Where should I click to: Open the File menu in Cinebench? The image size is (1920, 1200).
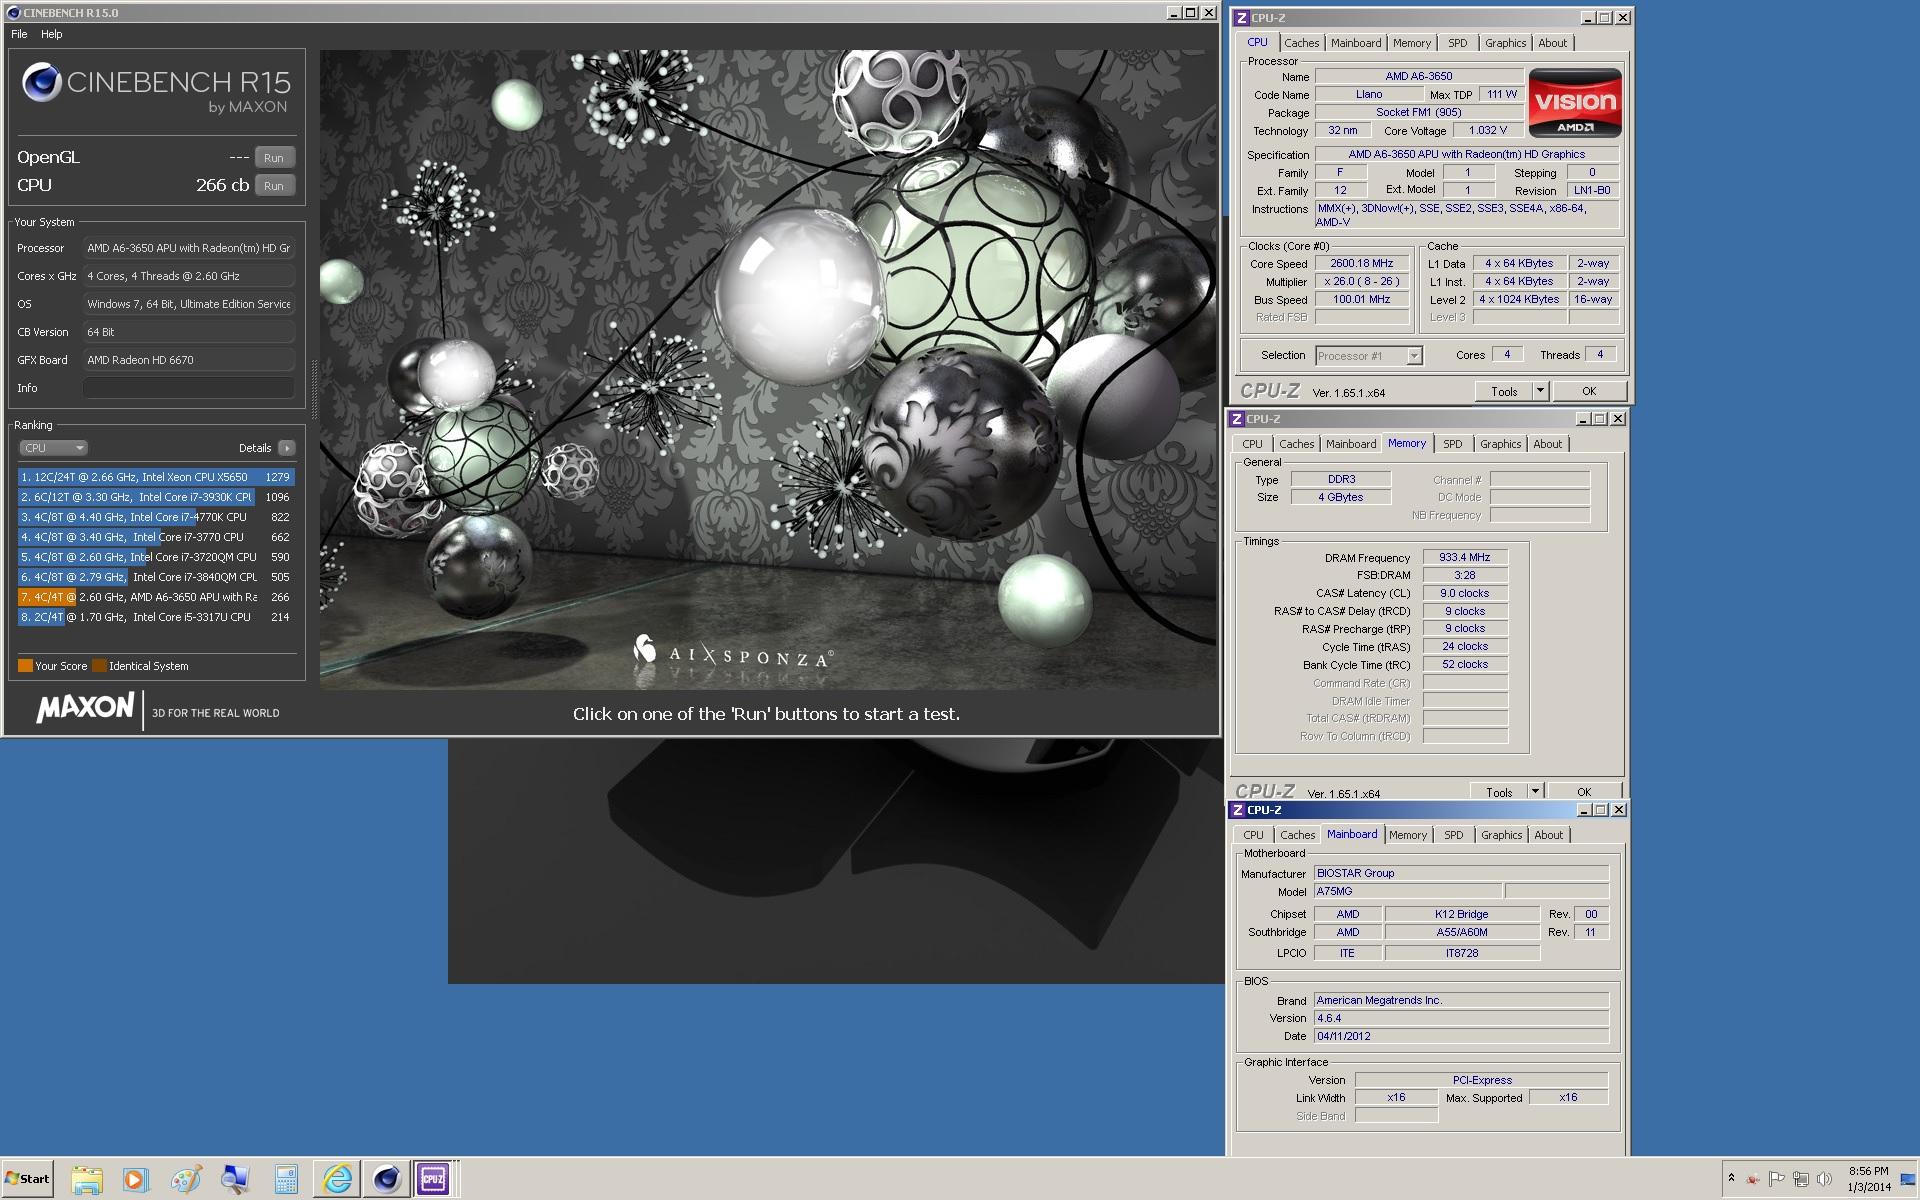click(19, 34)
